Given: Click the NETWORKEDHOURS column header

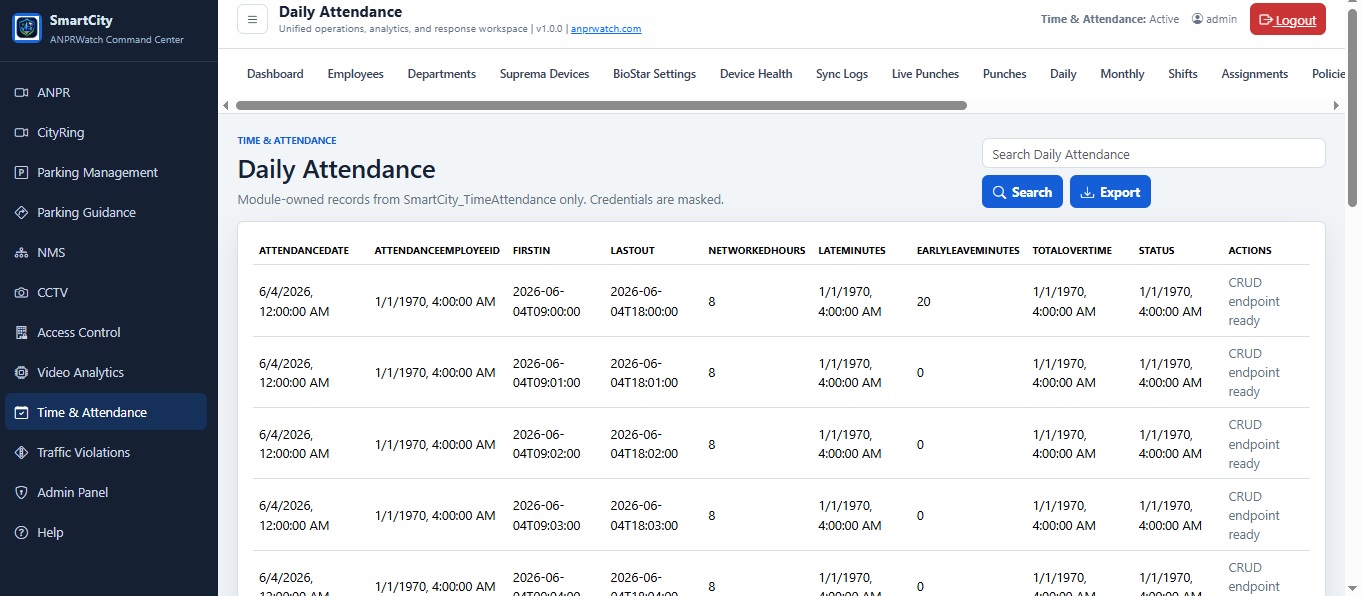Looking at the screenshot, I should (757, 250).
